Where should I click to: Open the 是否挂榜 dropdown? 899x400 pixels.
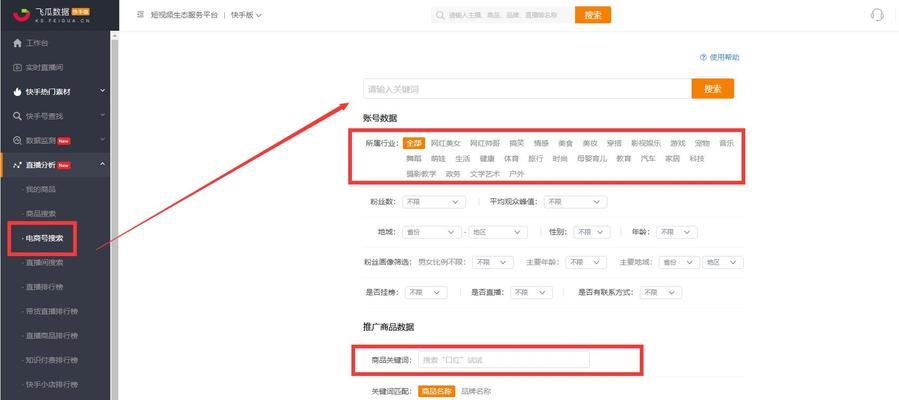coord(426,292)
